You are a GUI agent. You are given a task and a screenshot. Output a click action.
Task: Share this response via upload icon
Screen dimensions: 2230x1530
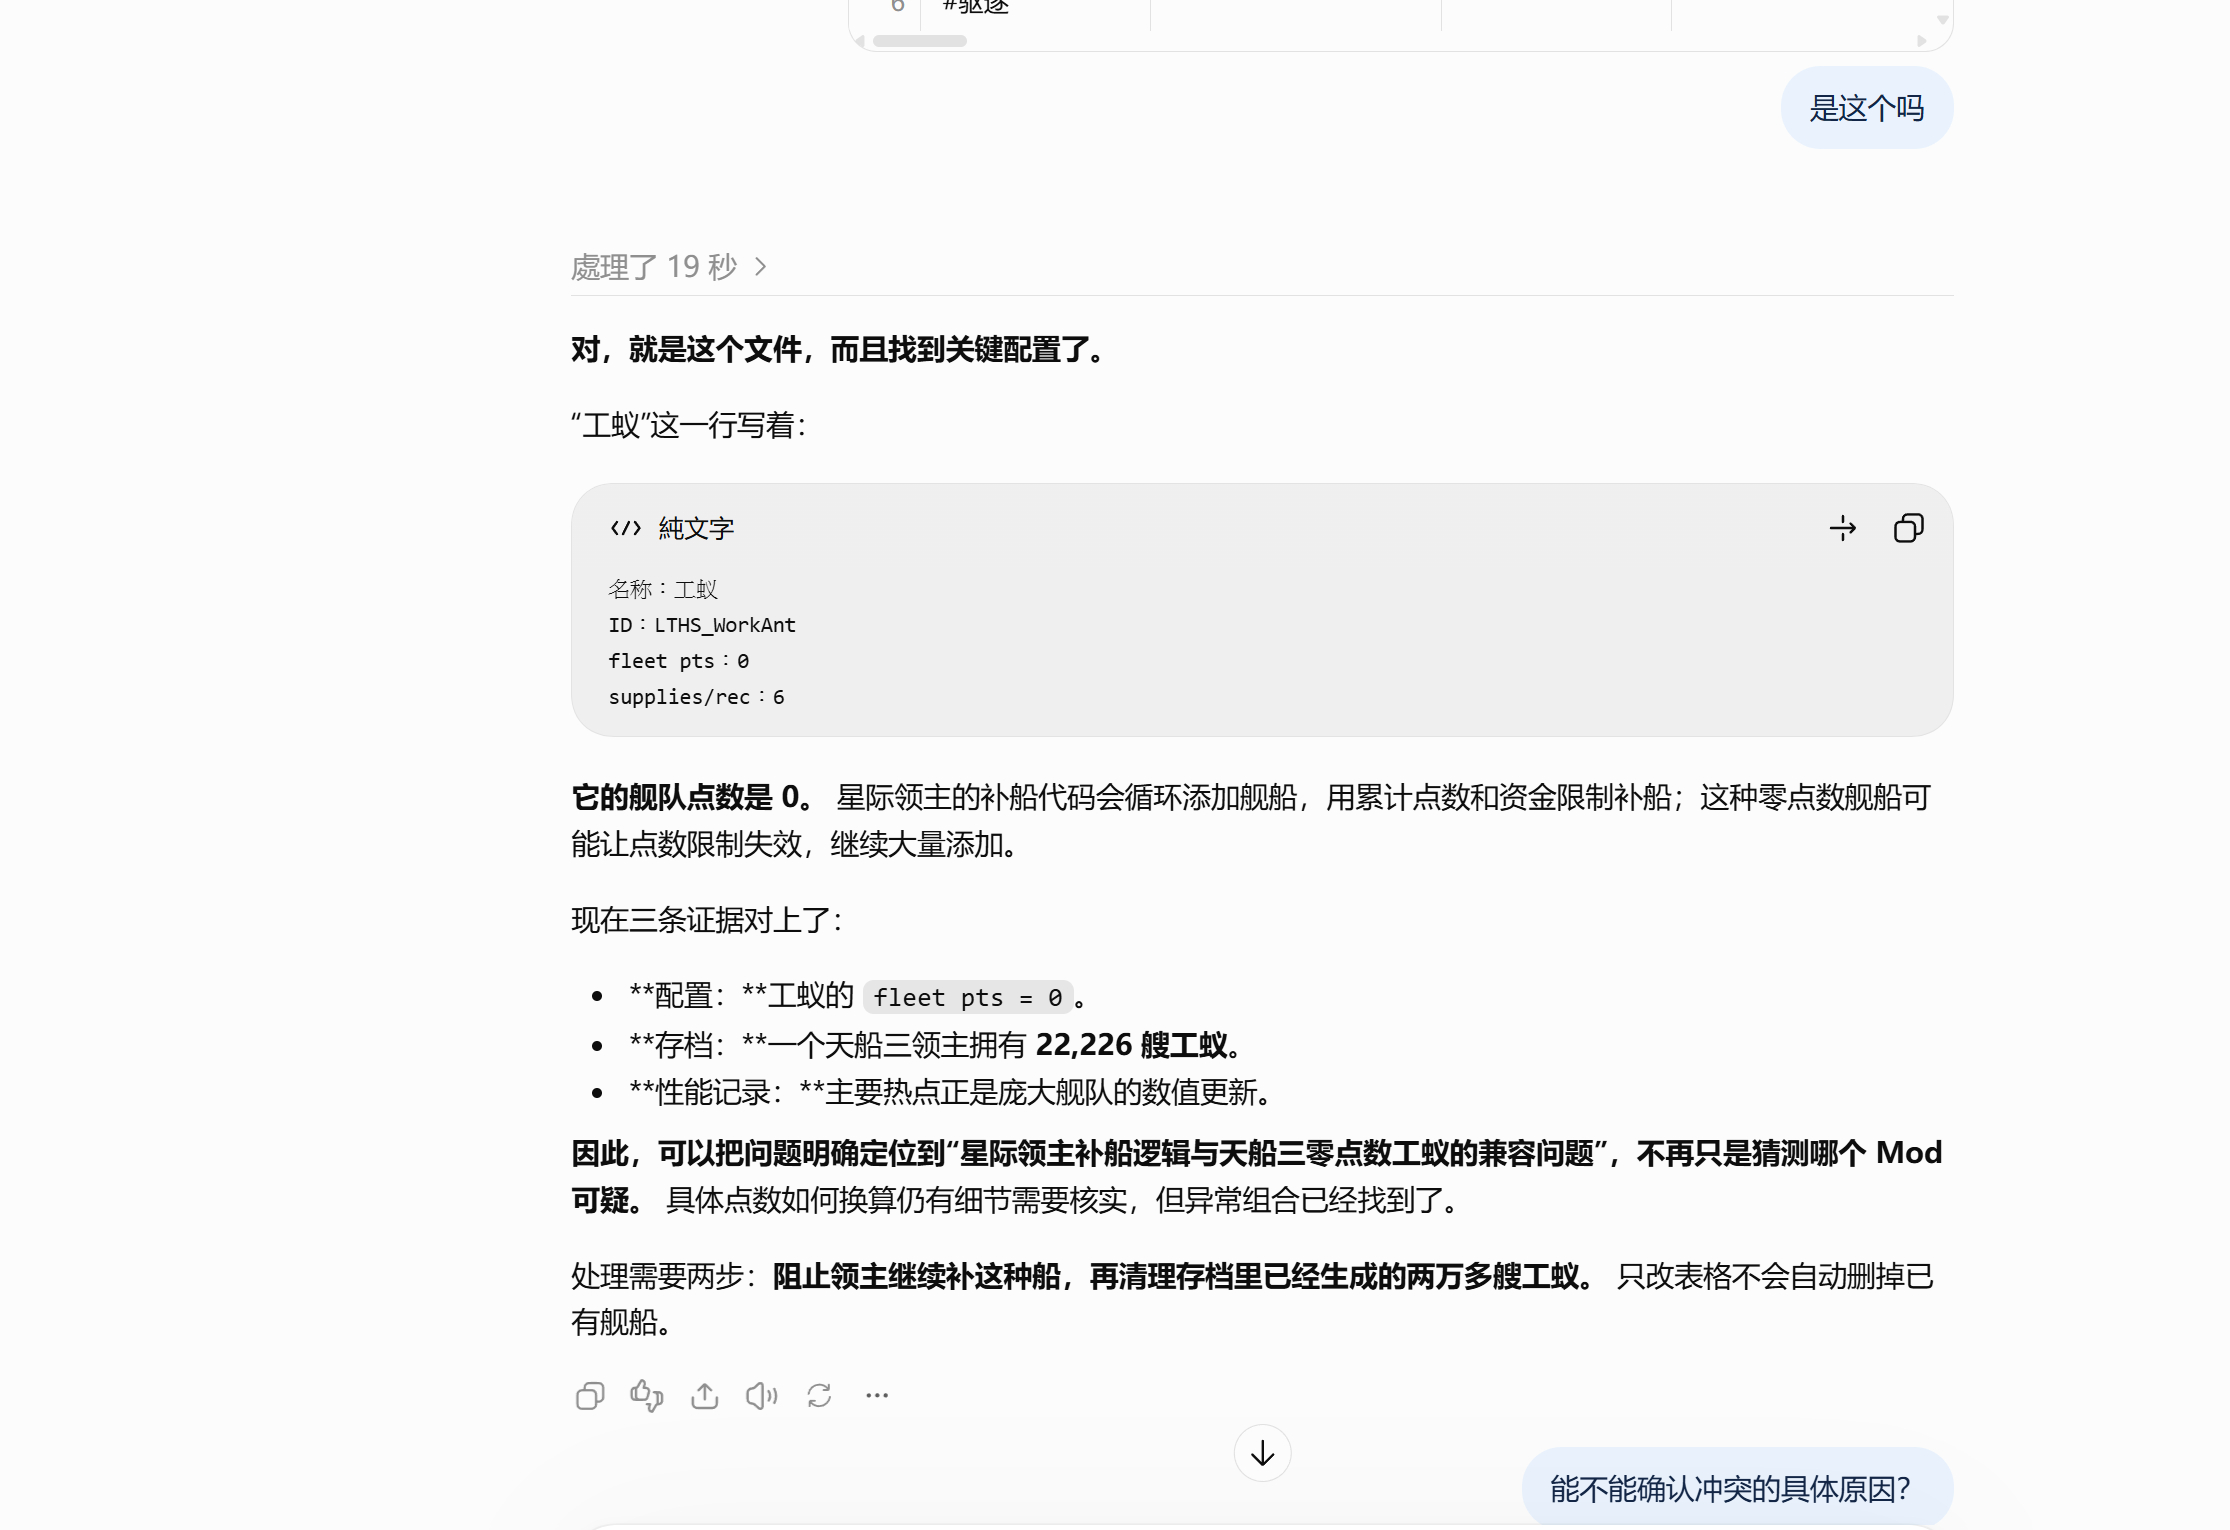[x=705, y=1395]
